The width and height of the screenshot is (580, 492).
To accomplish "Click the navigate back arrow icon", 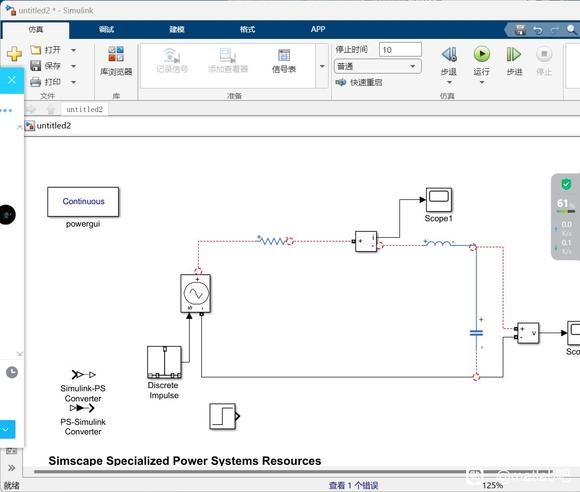I will 31,109.
